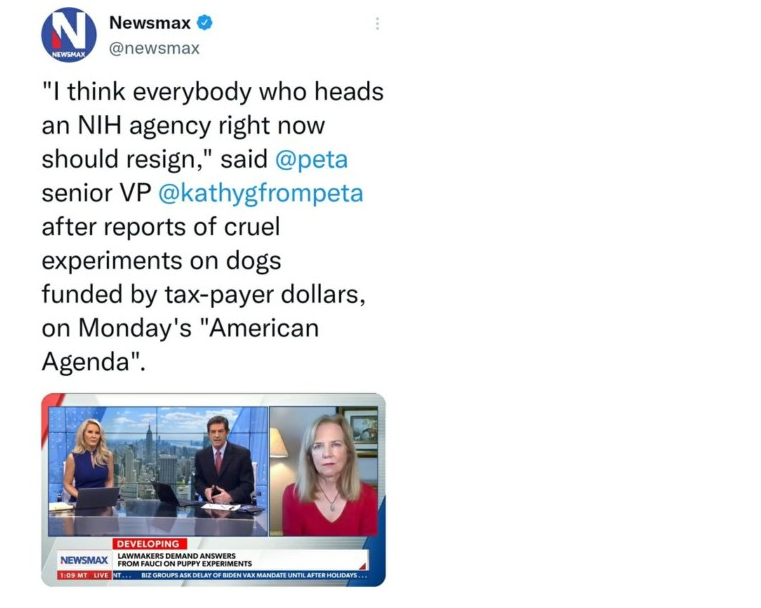
Task: Open the @peta mention
Action: [312, 159]
